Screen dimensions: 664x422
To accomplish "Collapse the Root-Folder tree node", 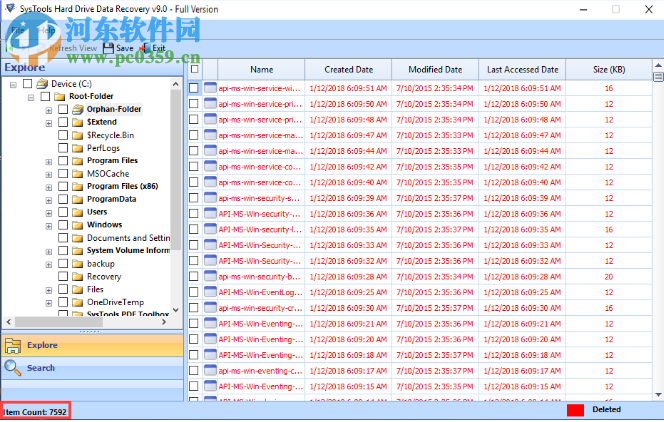I will (31, 97).
